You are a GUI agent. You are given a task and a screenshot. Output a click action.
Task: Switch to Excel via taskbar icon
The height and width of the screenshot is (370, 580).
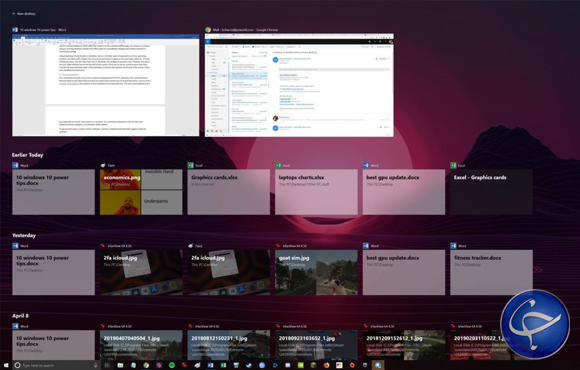pos(223,365)
